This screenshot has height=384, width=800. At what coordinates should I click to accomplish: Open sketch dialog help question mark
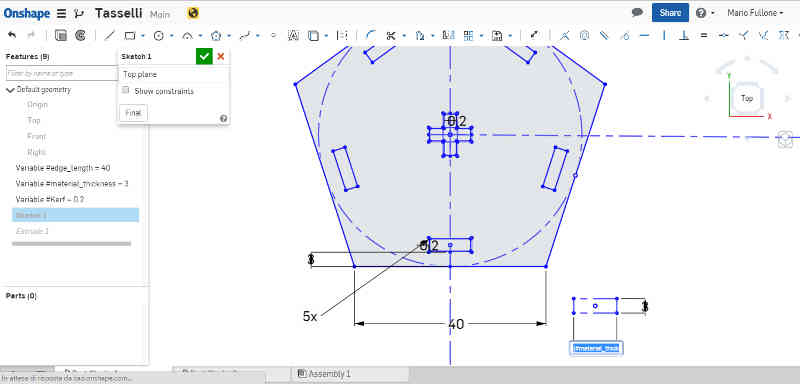pos(223,118)
